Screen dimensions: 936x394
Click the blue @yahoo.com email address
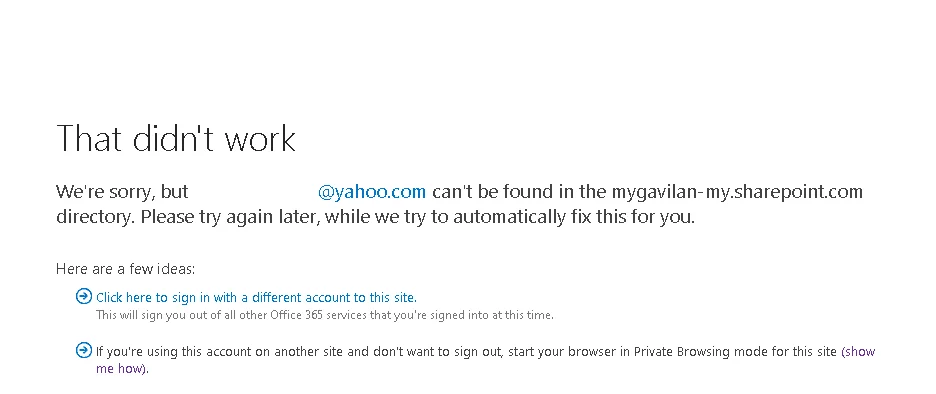372,192
